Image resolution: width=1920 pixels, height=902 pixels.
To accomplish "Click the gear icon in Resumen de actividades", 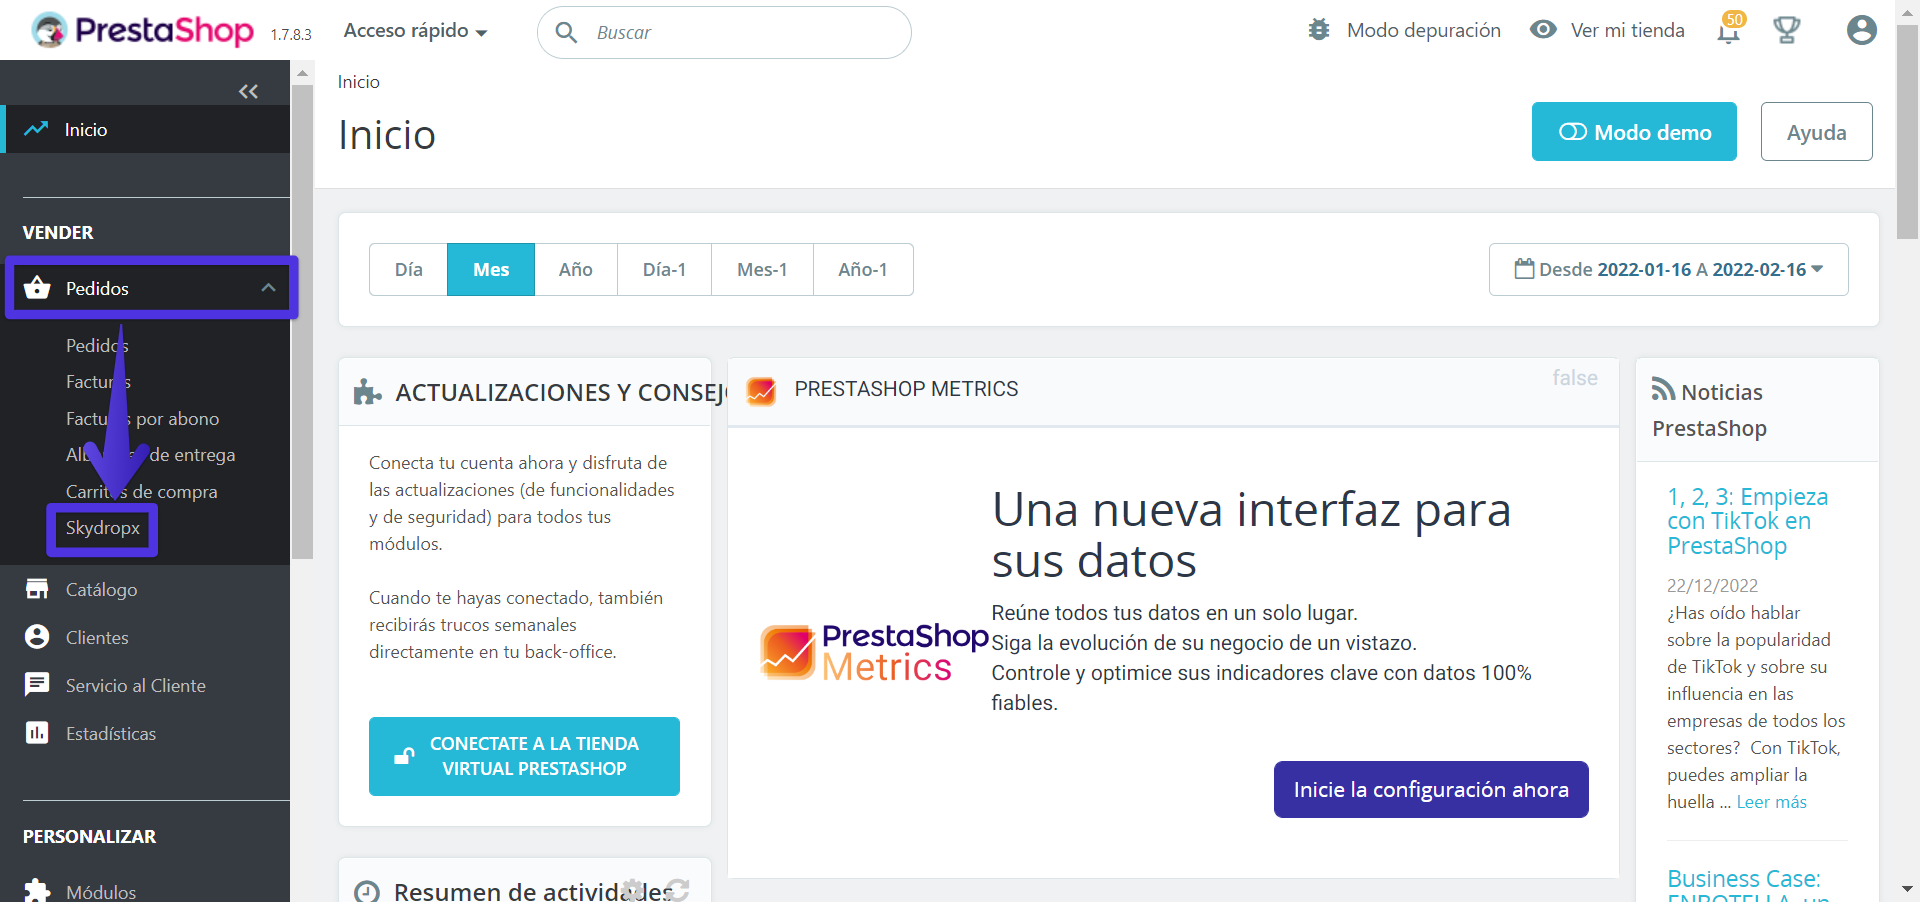I will pos(632,890).
